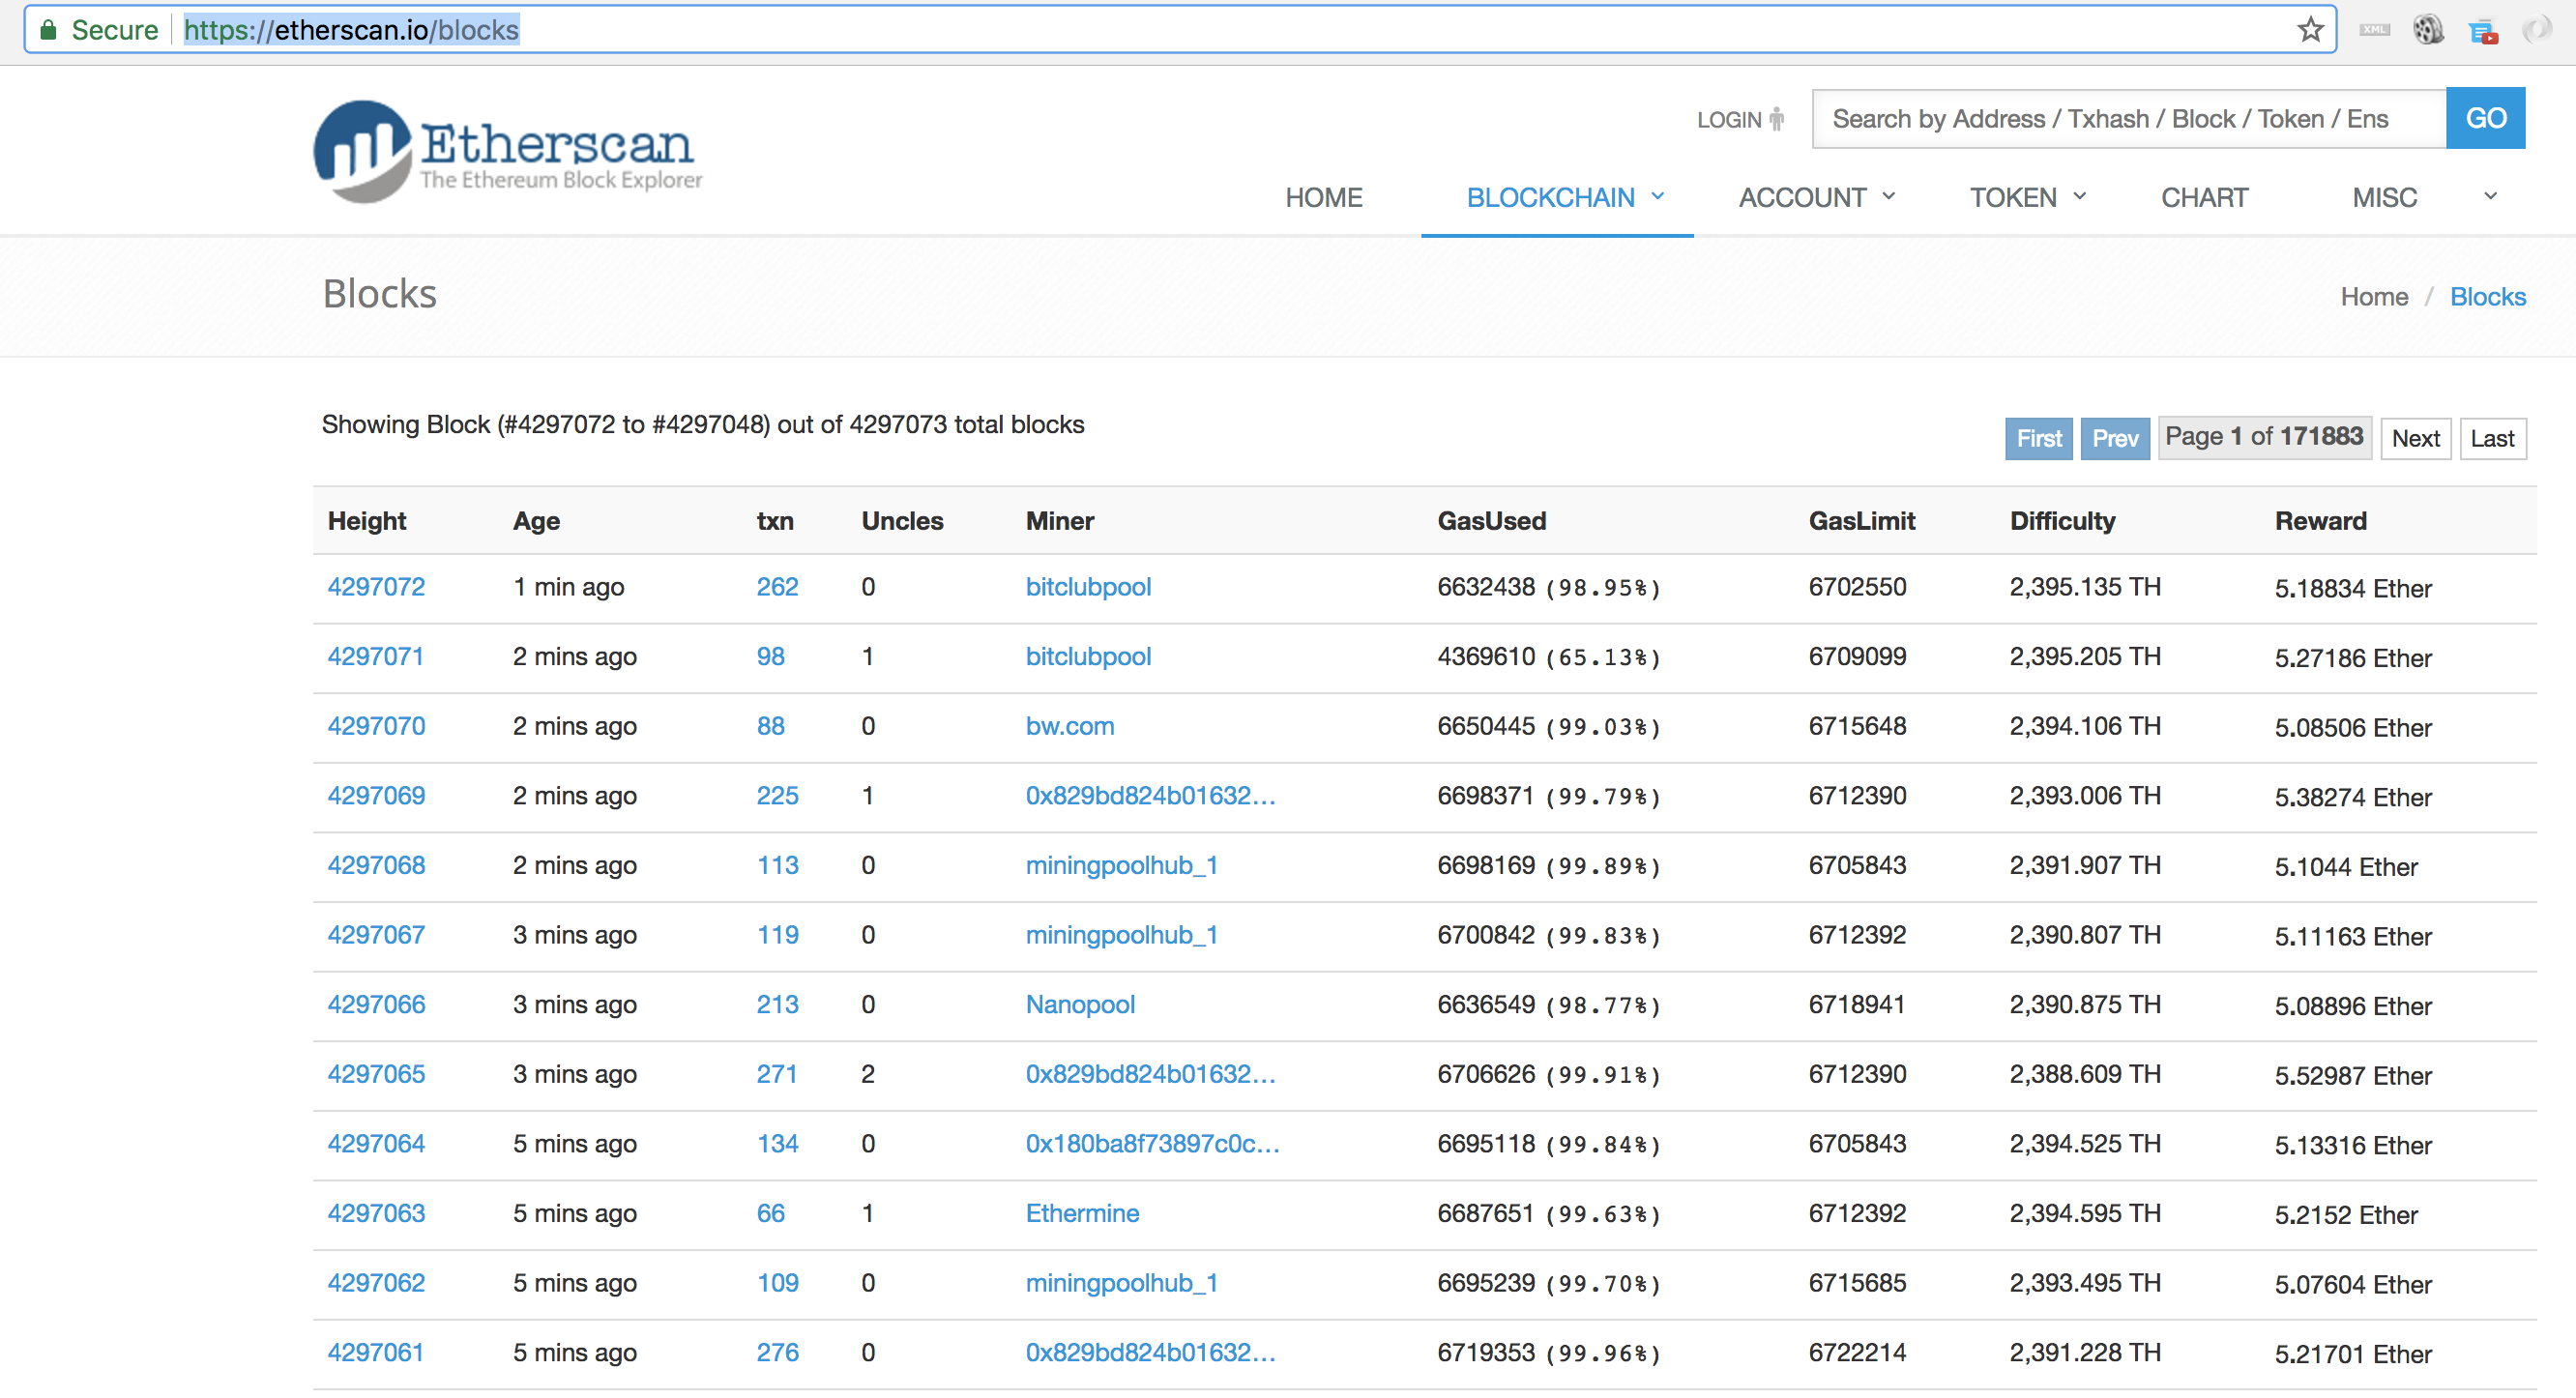Open block height 4297069
The height and width of the screenshot is (1398, 2576).
376,796
